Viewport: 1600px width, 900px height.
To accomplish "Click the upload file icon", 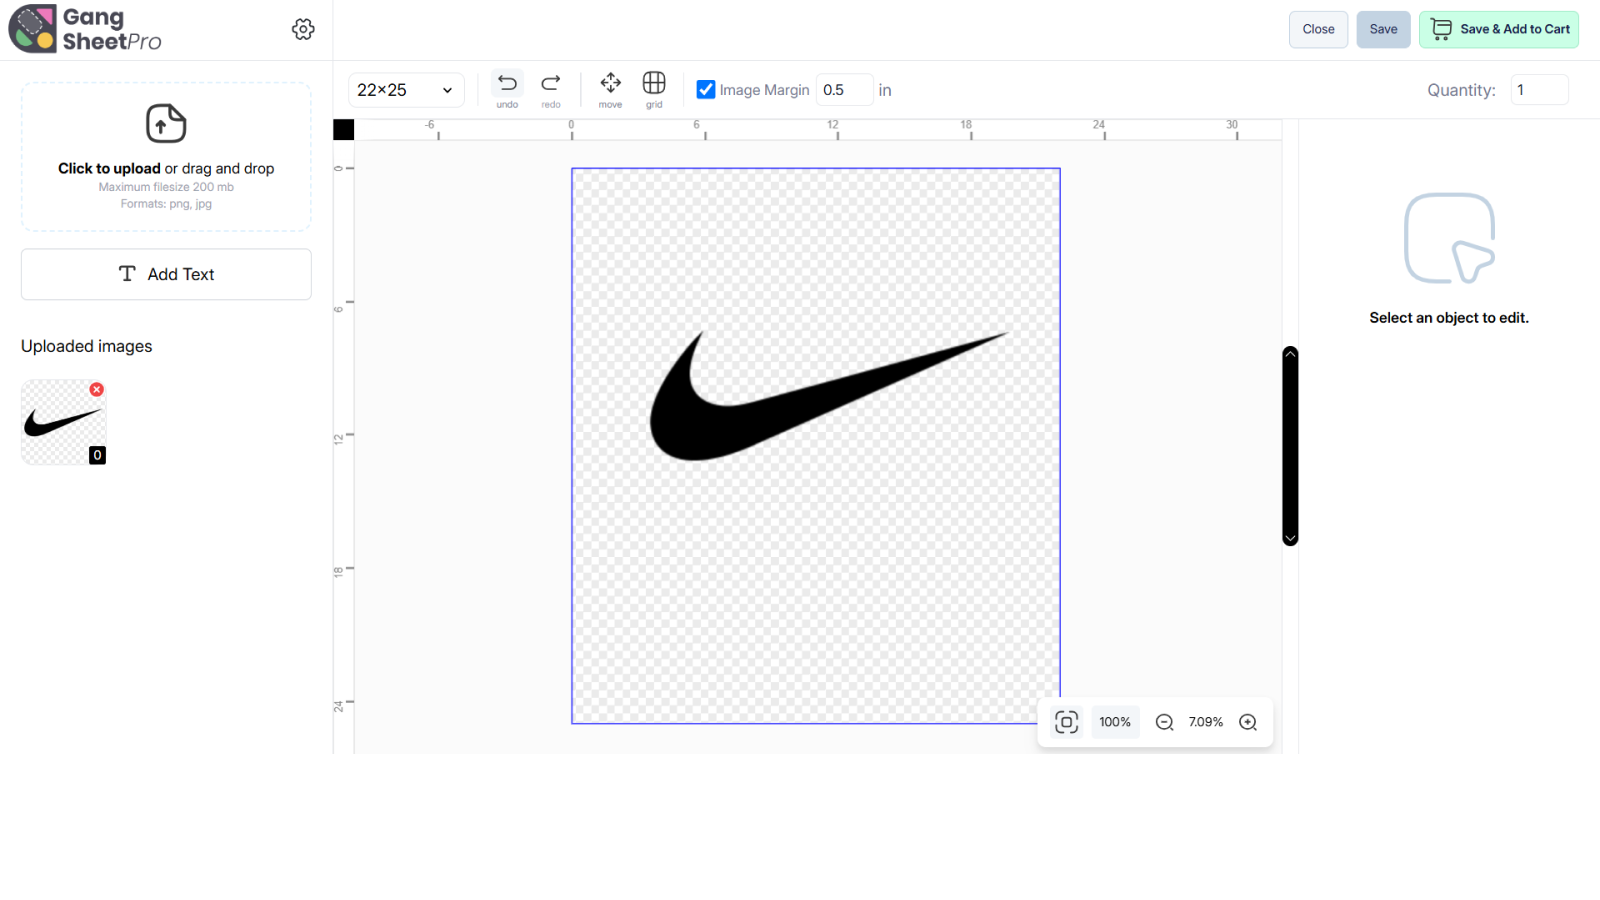I will coord(166,124).
